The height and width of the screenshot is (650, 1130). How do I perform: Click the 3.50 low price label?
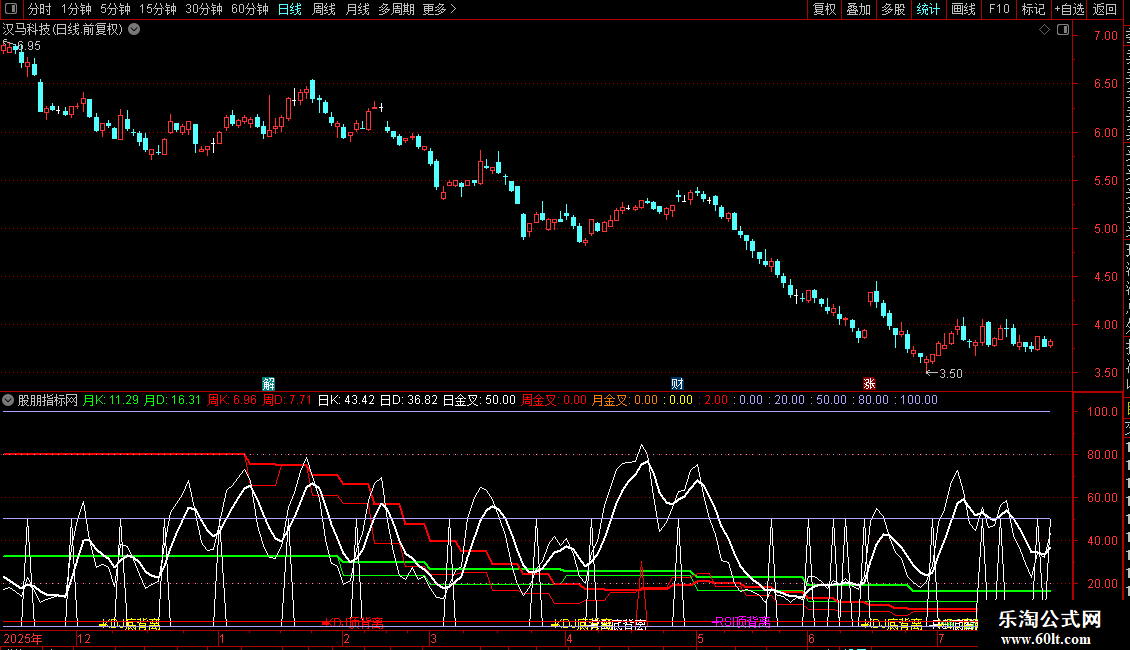(x=951, y=373)
